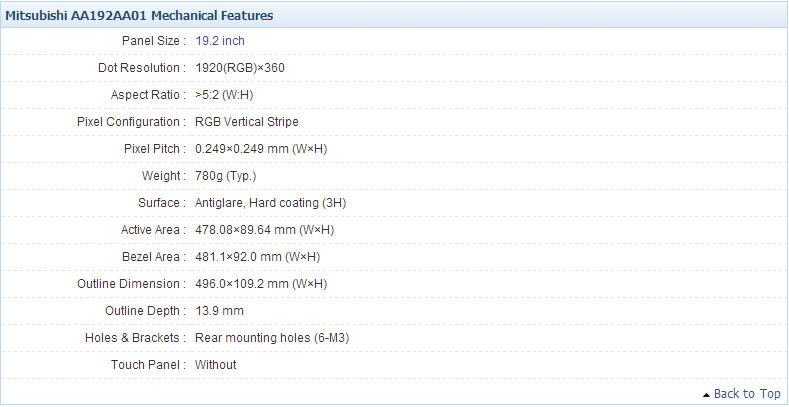Select the Mitsubishi AA192AA01 Mechanical Features heading

click(x=139, y=16)
